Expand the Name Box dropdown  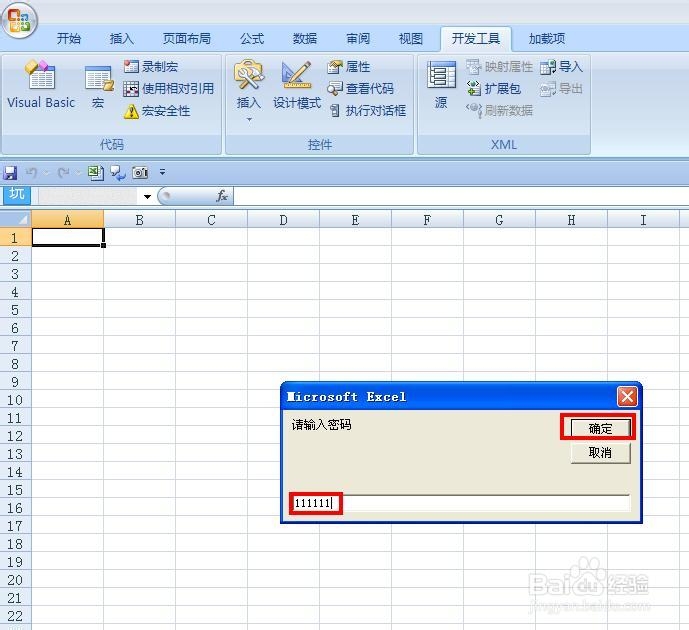(x=147, y=196)
